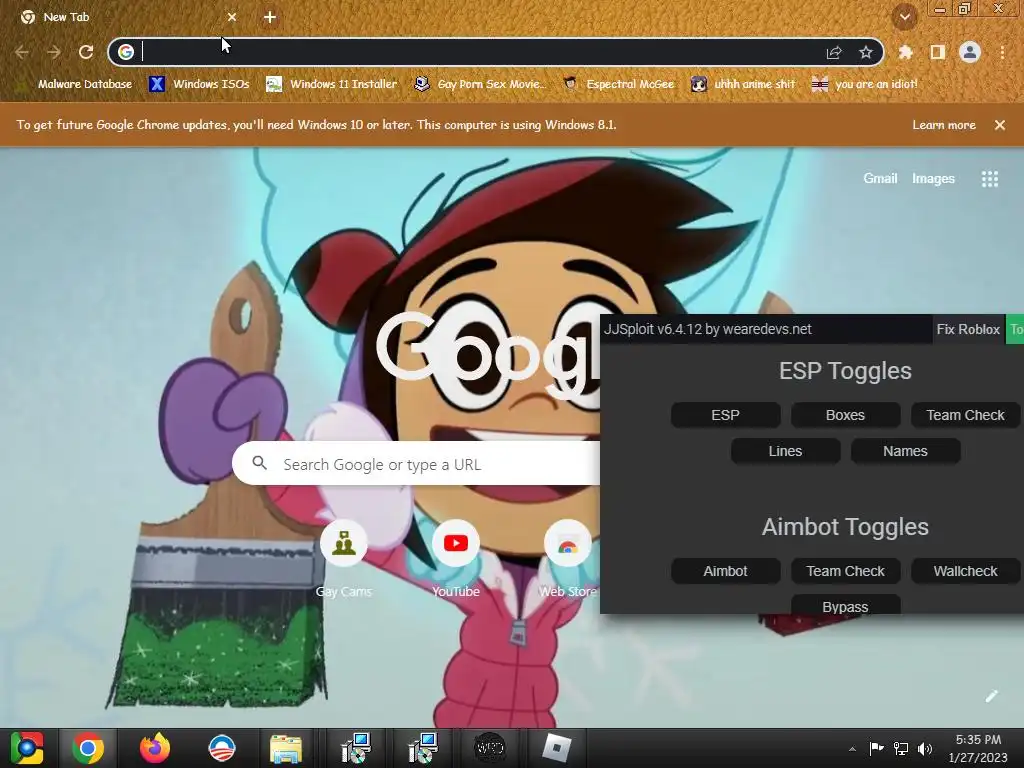
Task: Open the Gmail link
Action: point(880,178)
